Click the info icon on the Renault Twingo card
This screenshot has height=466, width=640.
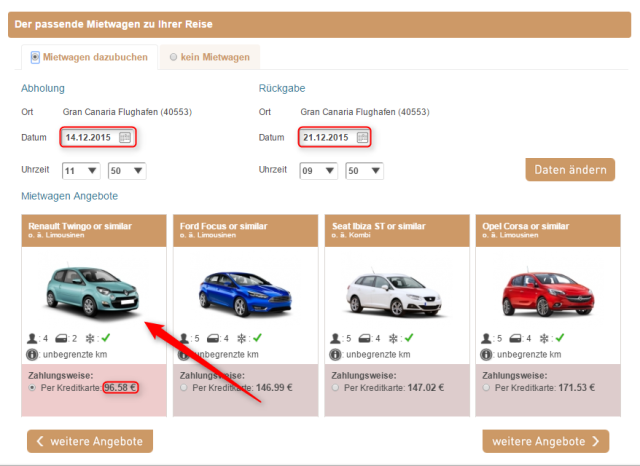point(32,355)
